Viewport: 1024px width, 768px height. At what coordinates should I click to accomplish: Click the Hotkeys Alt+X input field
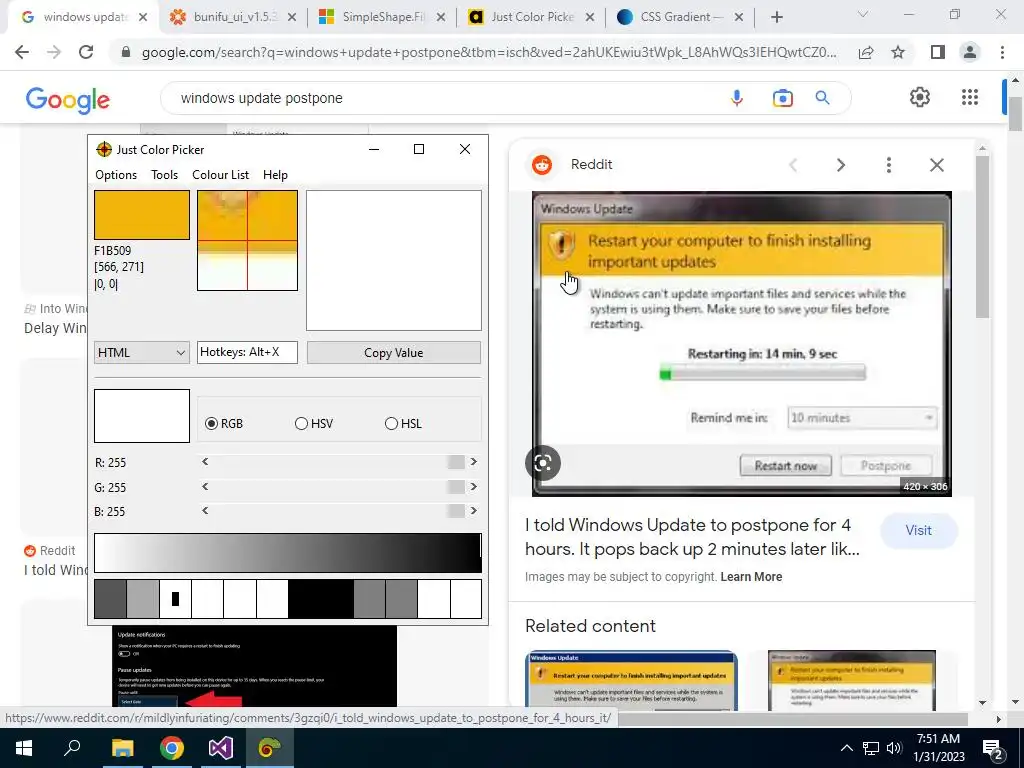tap(248, 353)
